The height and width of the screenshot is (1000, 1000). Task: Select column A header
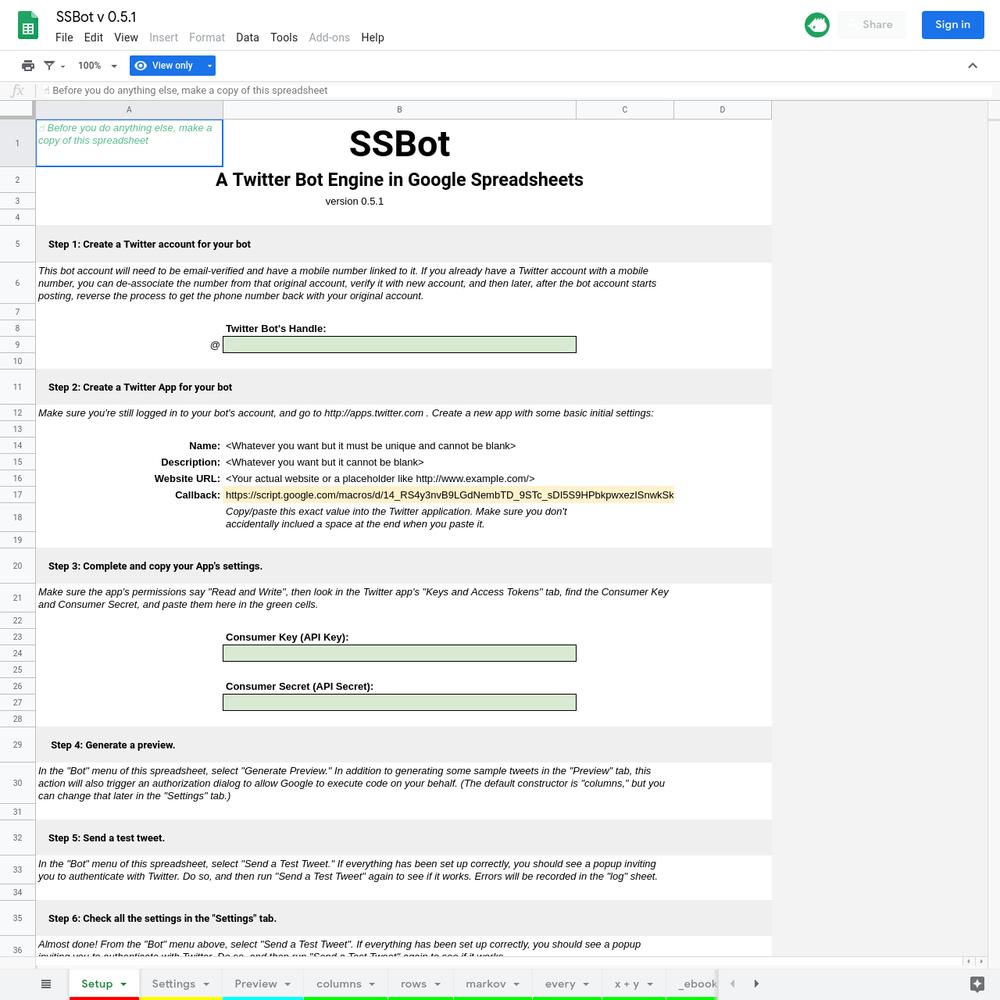click(129, 110)
